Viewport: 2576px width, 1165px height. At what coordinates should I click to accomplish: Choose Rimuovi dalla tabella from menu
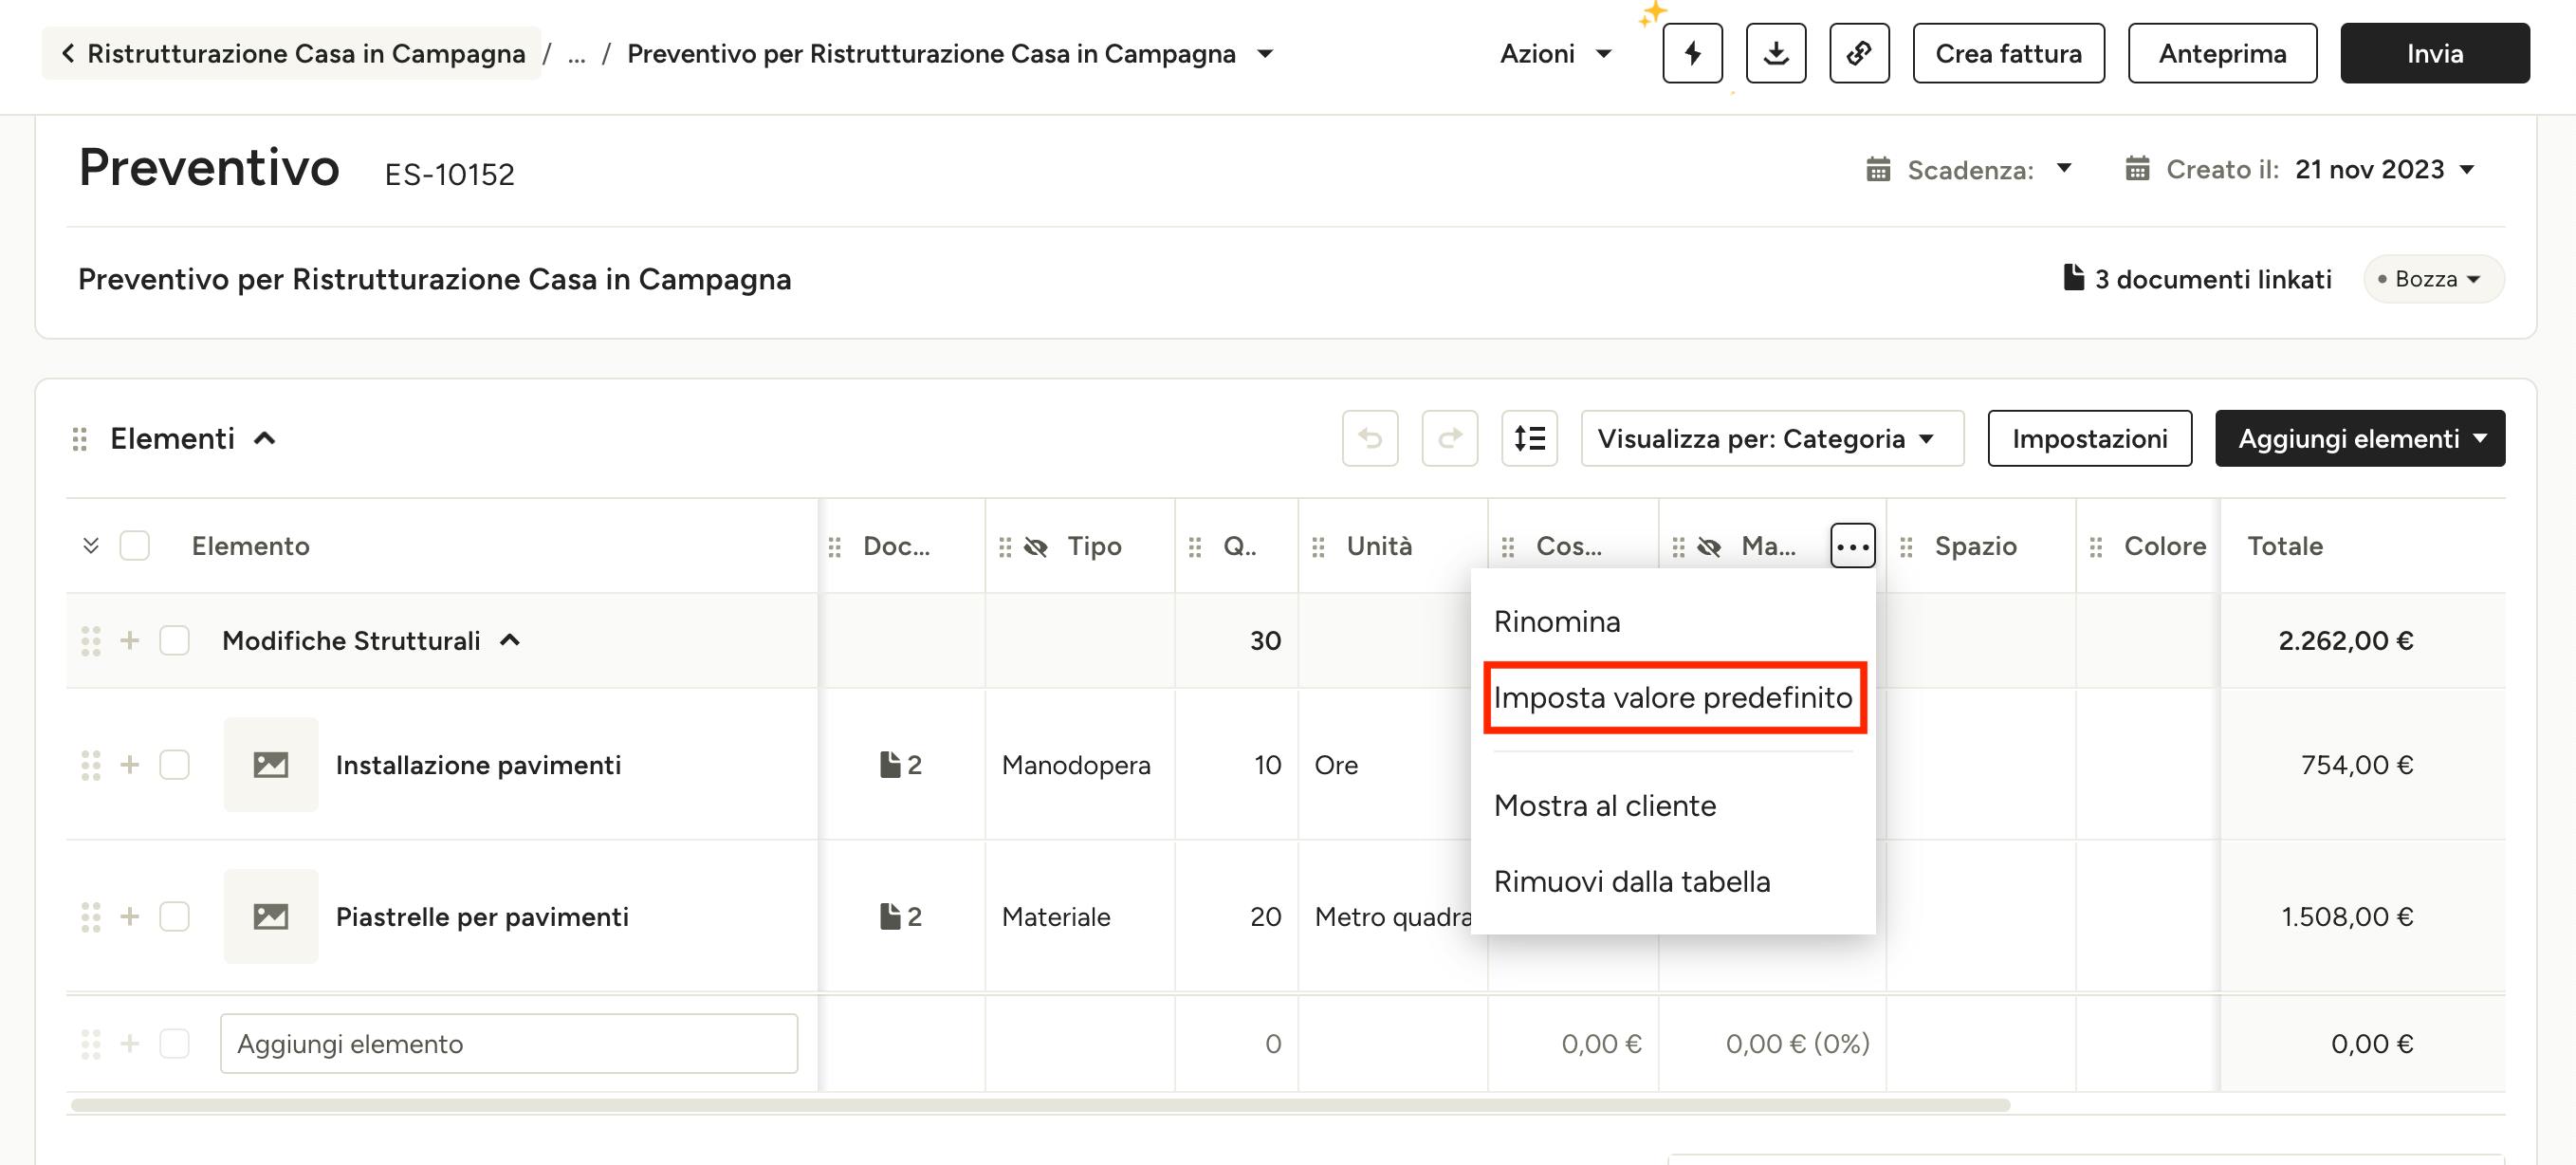(1631, 881)
